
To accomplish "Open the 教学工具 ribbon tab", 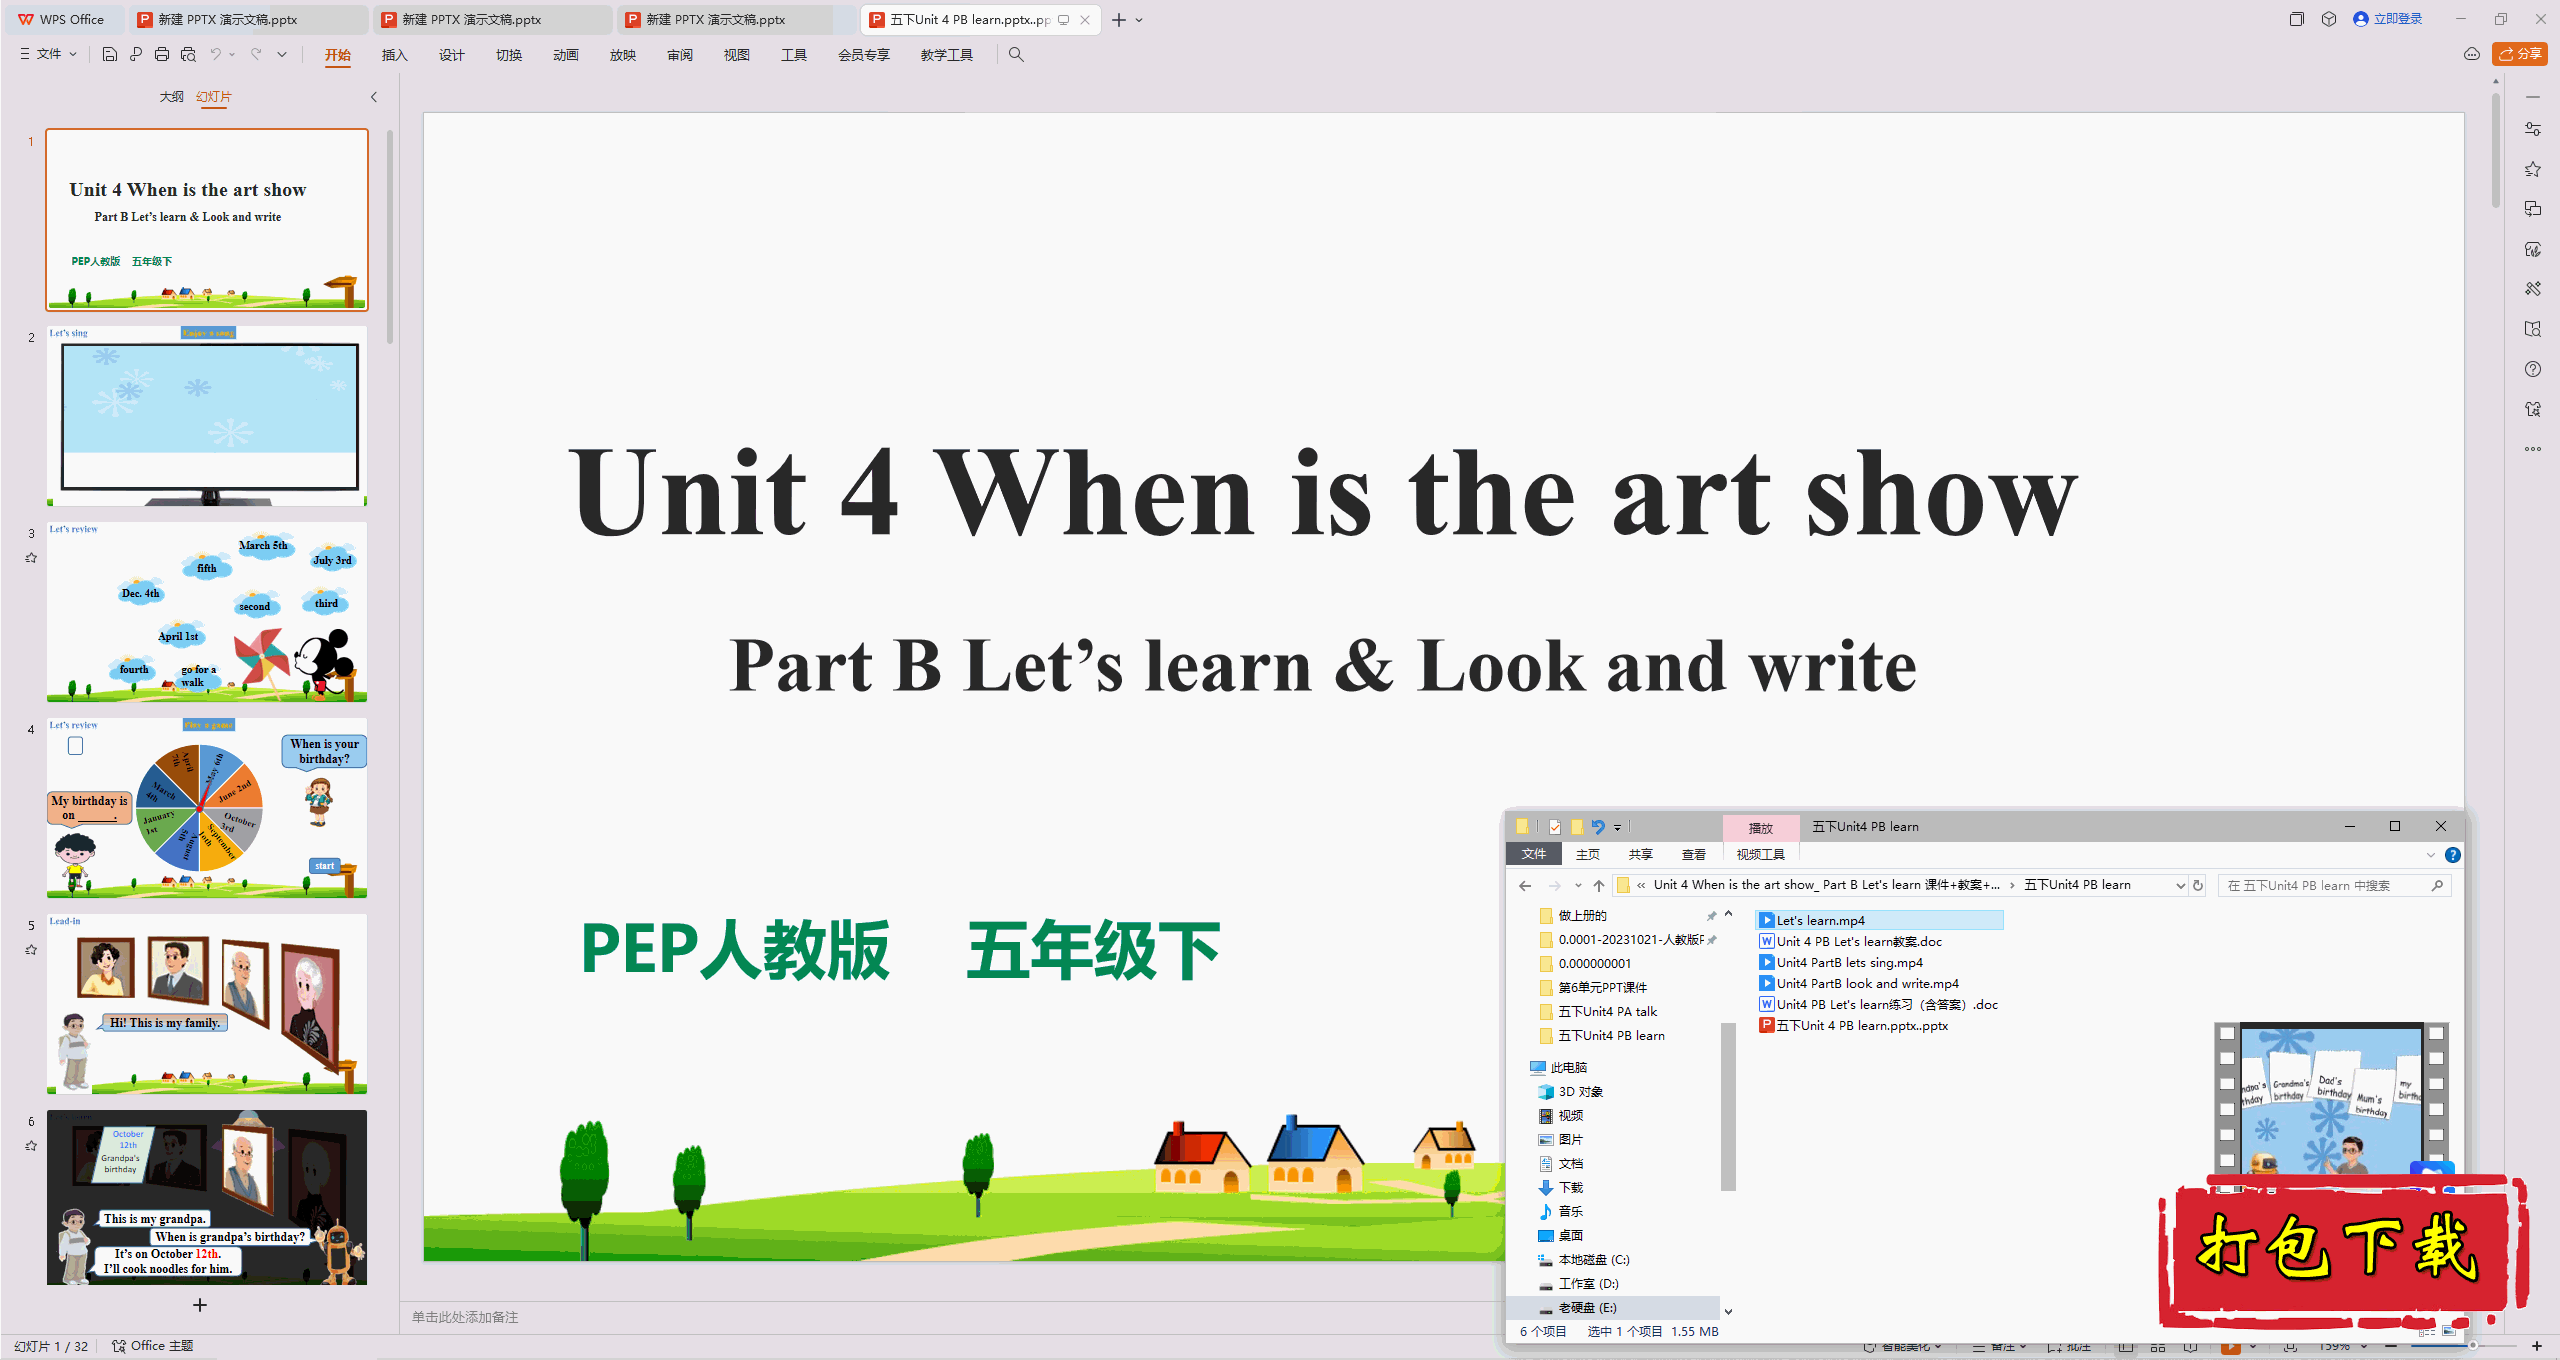I will click(946, 55).
